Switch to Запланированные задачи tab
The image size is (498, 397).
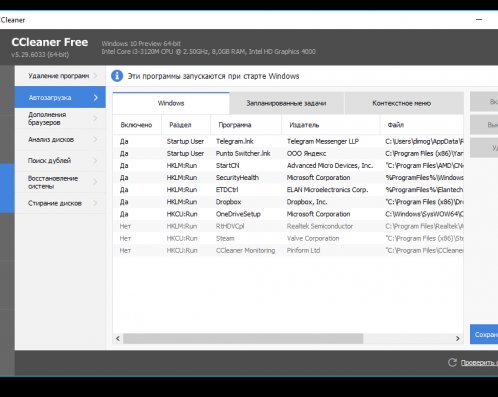point(286,103)
